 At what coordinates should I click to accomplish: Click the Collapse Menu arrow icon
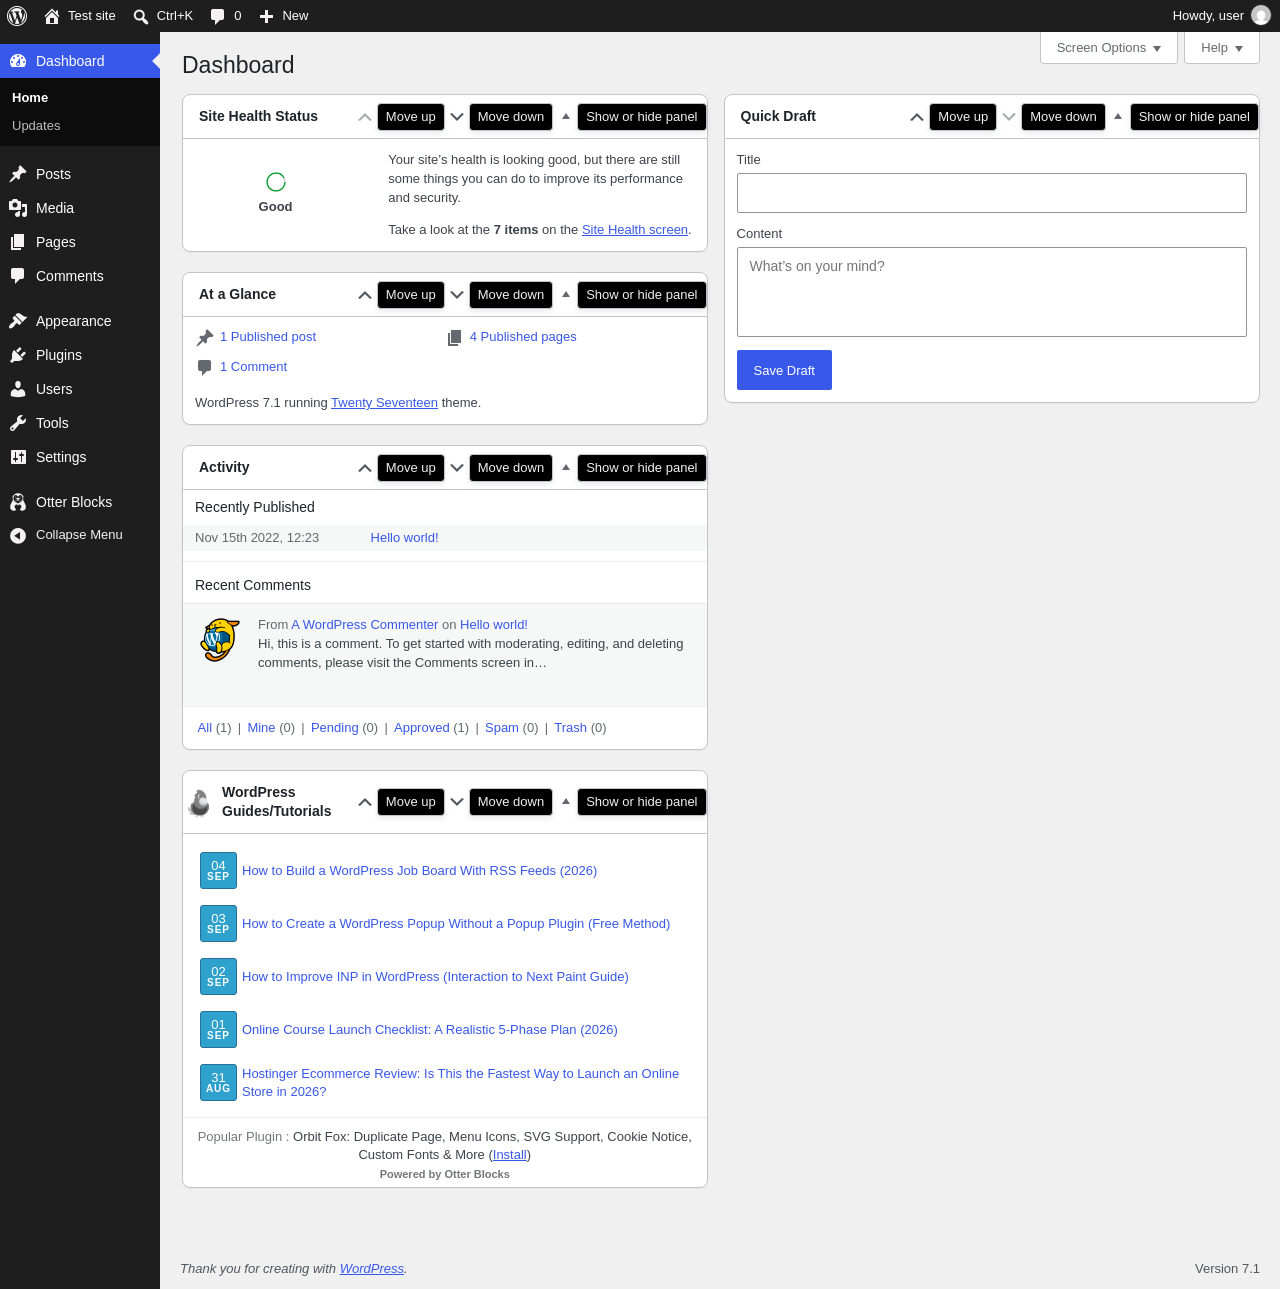coord(18,536)
